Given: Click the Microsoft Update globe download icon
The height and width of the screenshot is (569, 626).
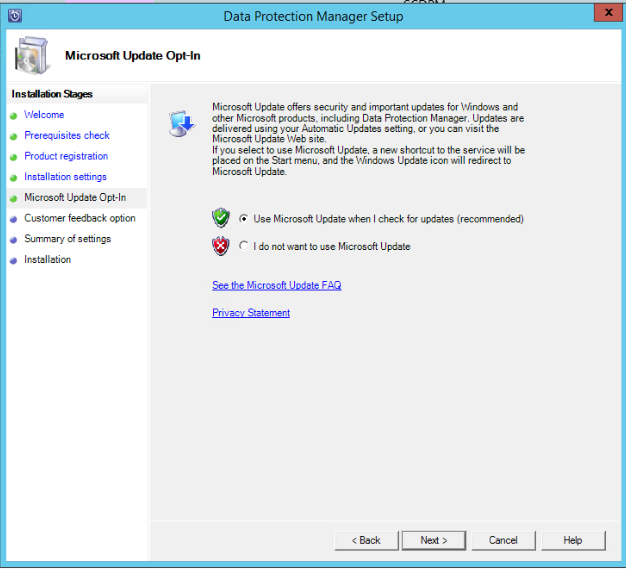Looking at the screenshot, I should pos(181,123).
